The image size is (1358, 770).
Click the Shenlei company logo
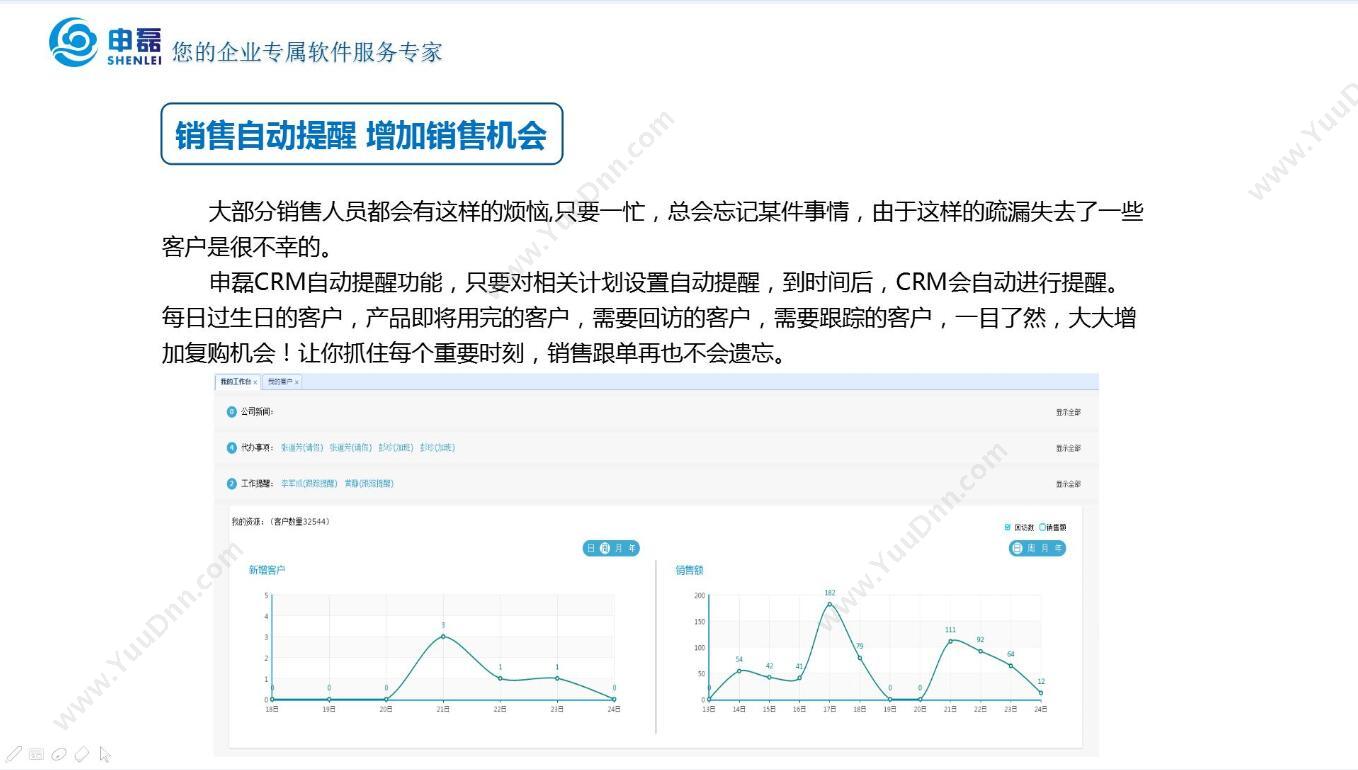104,42
